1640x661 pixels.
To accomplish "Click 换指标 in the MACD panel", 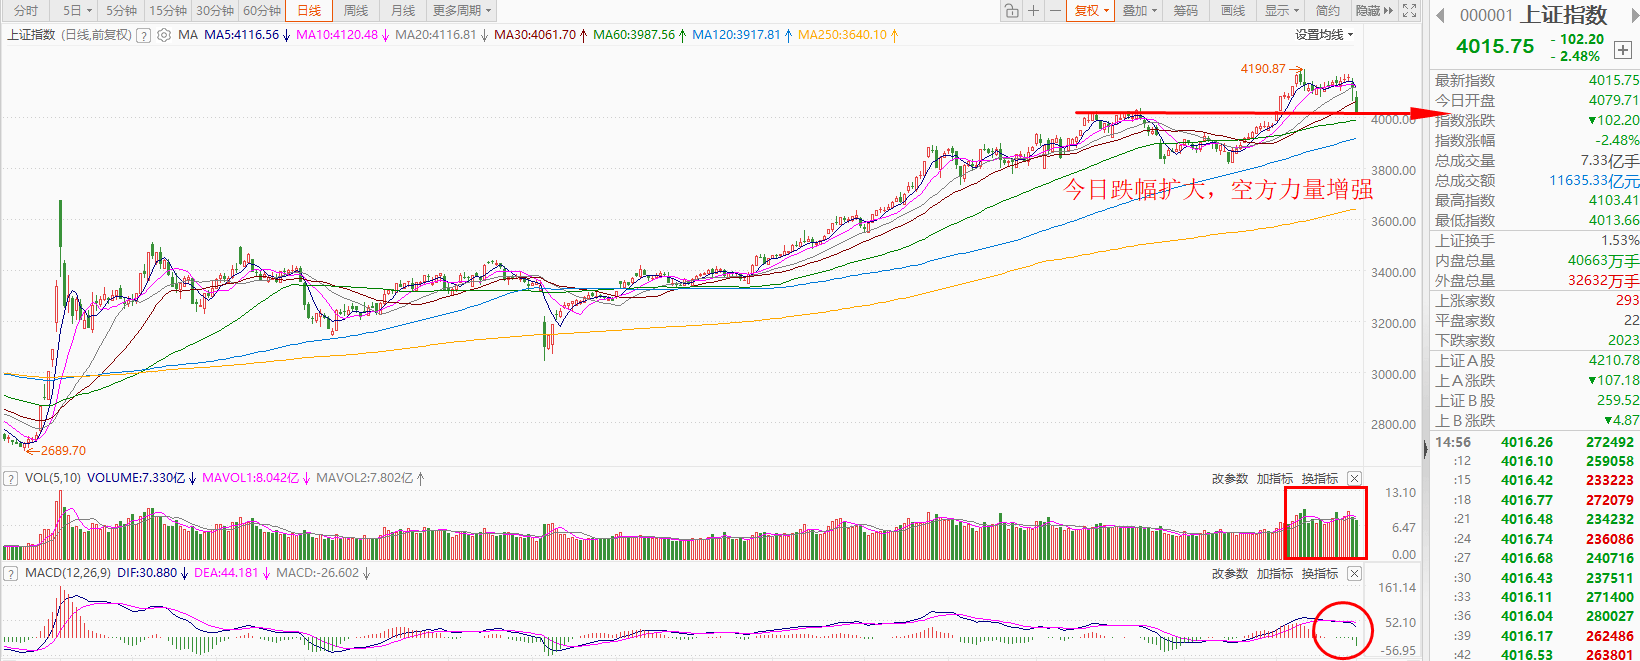I will click(x=1320, y=574).
